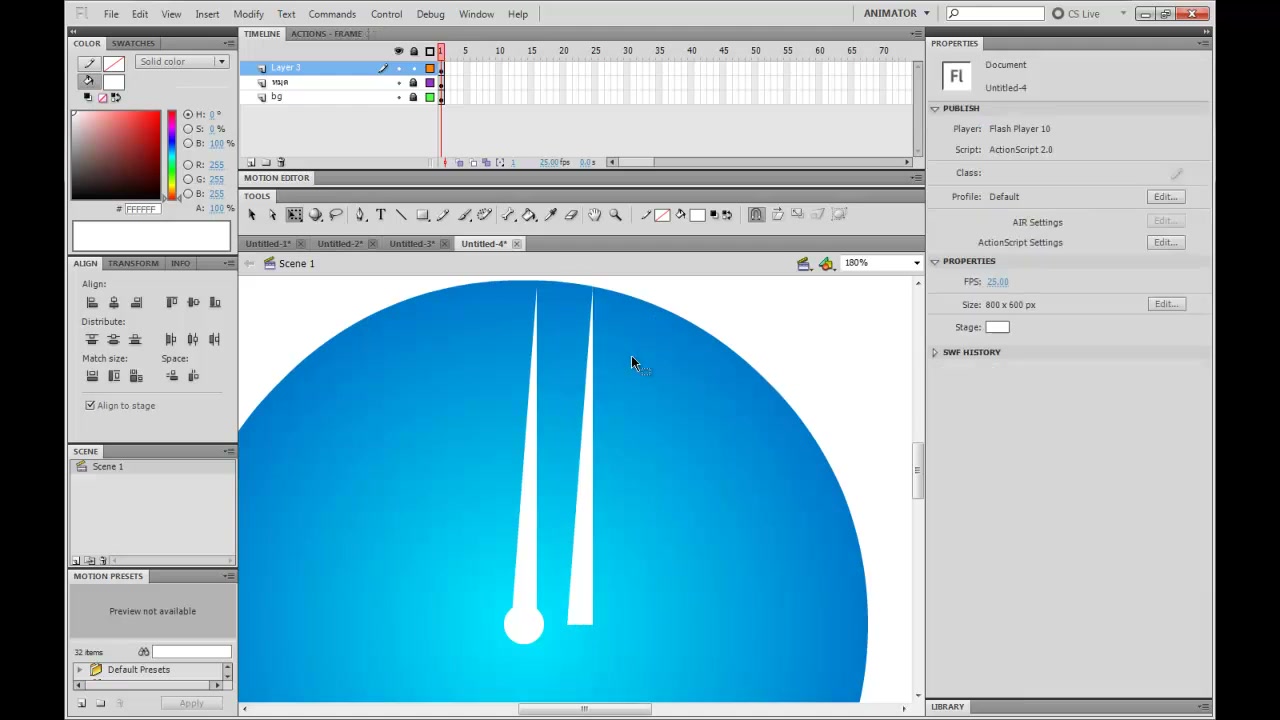The image size is (1280, 720).
Task: Select the Rectangle tool
Action: pos(423,215)
